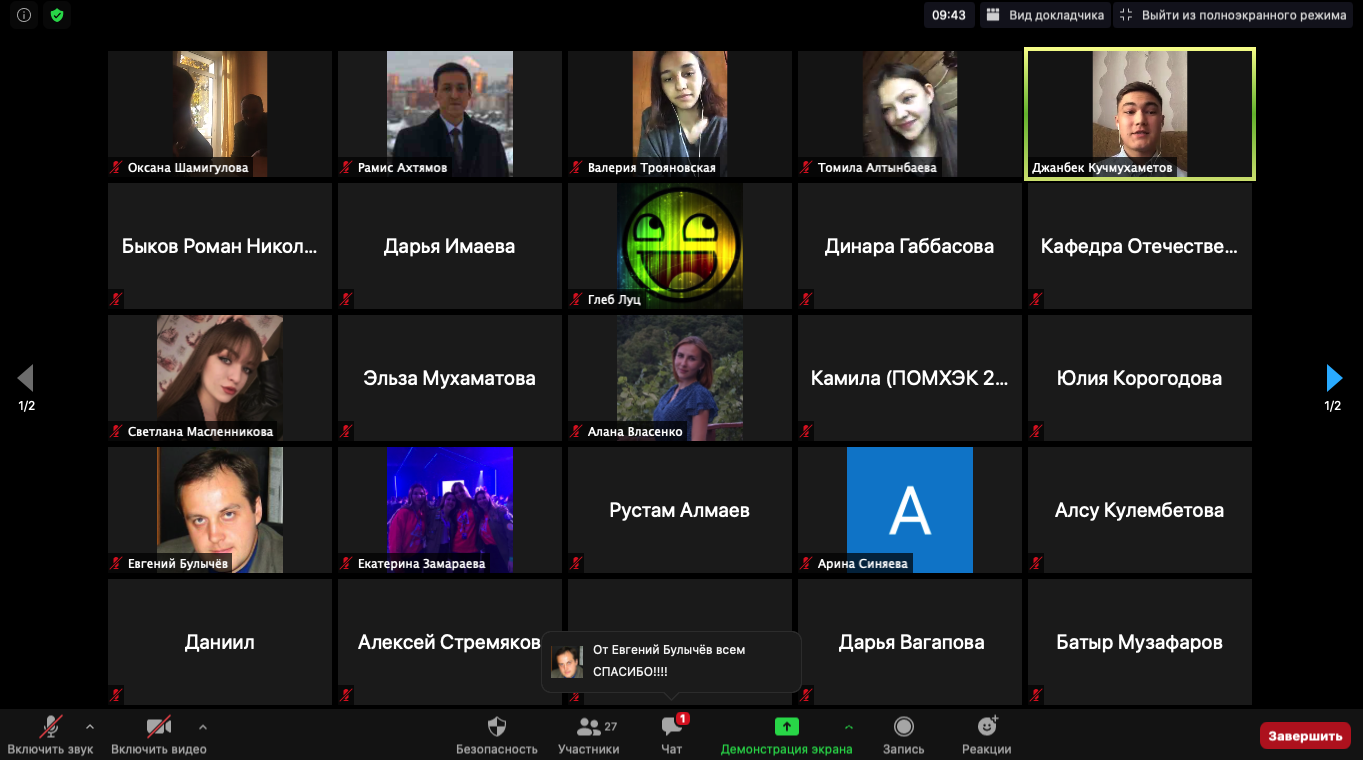Toggle microphone with Включить звук

[x=51, y=727]
